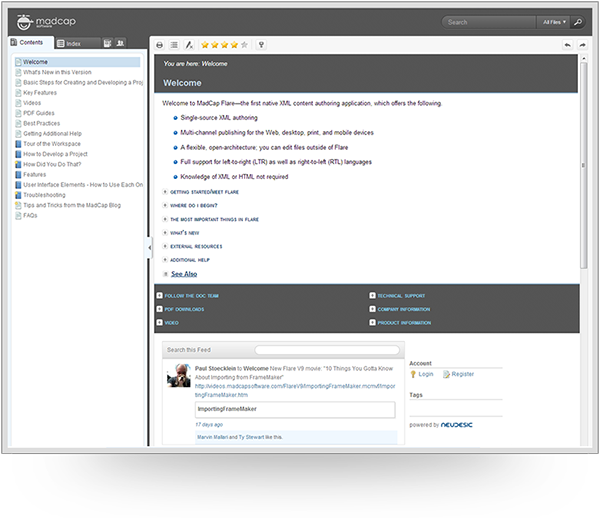Screen dimensions: 600x520
Task: Click the key icon in topic toolbar
Action: pos(261,45)
